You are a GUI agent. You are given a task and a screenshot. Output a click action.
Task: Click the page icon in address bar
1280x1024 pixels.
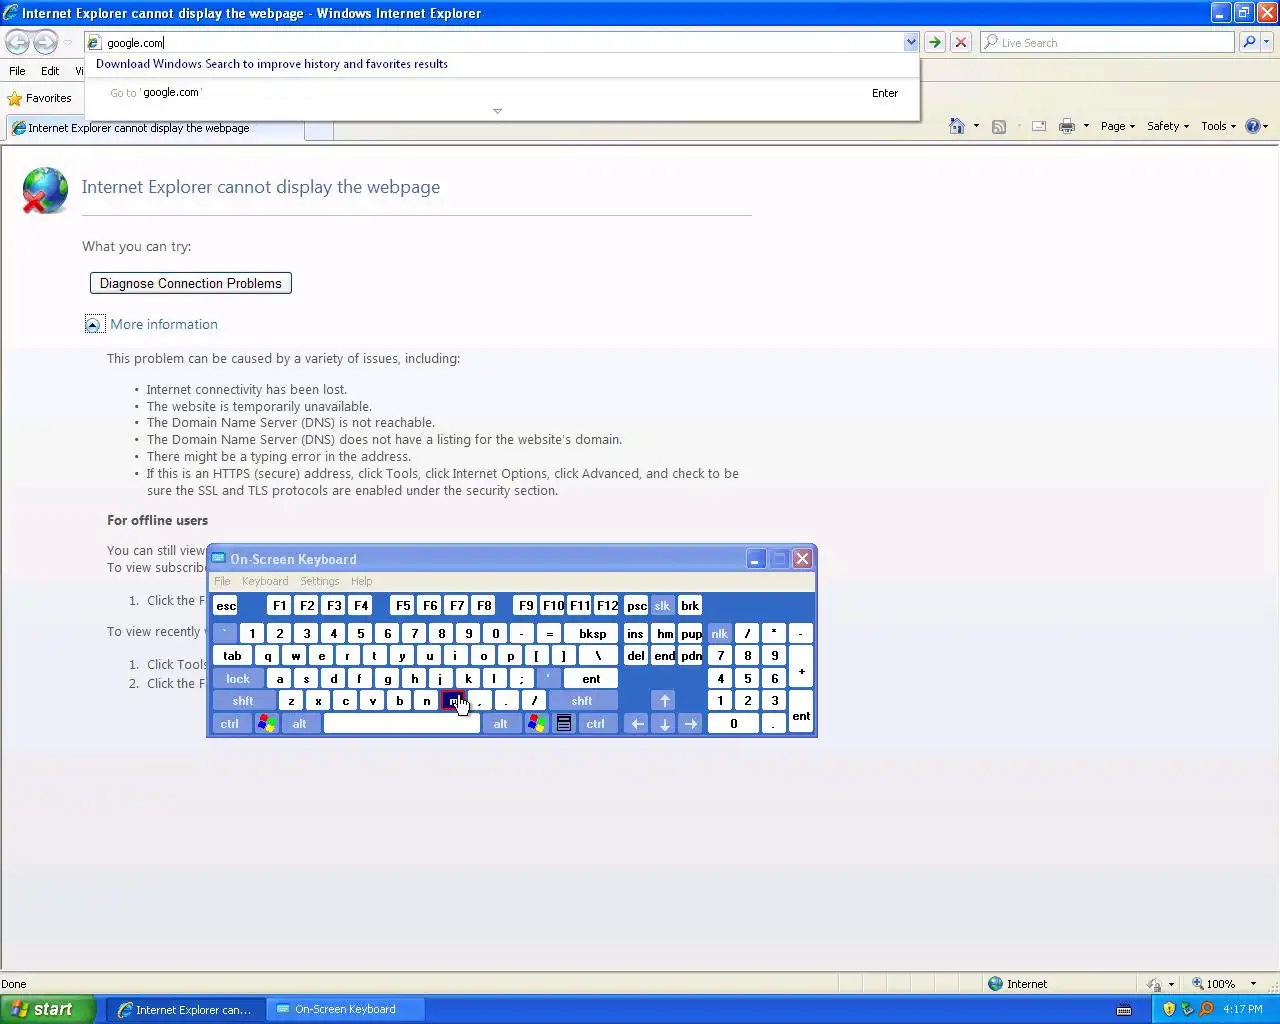coord(94,42)
